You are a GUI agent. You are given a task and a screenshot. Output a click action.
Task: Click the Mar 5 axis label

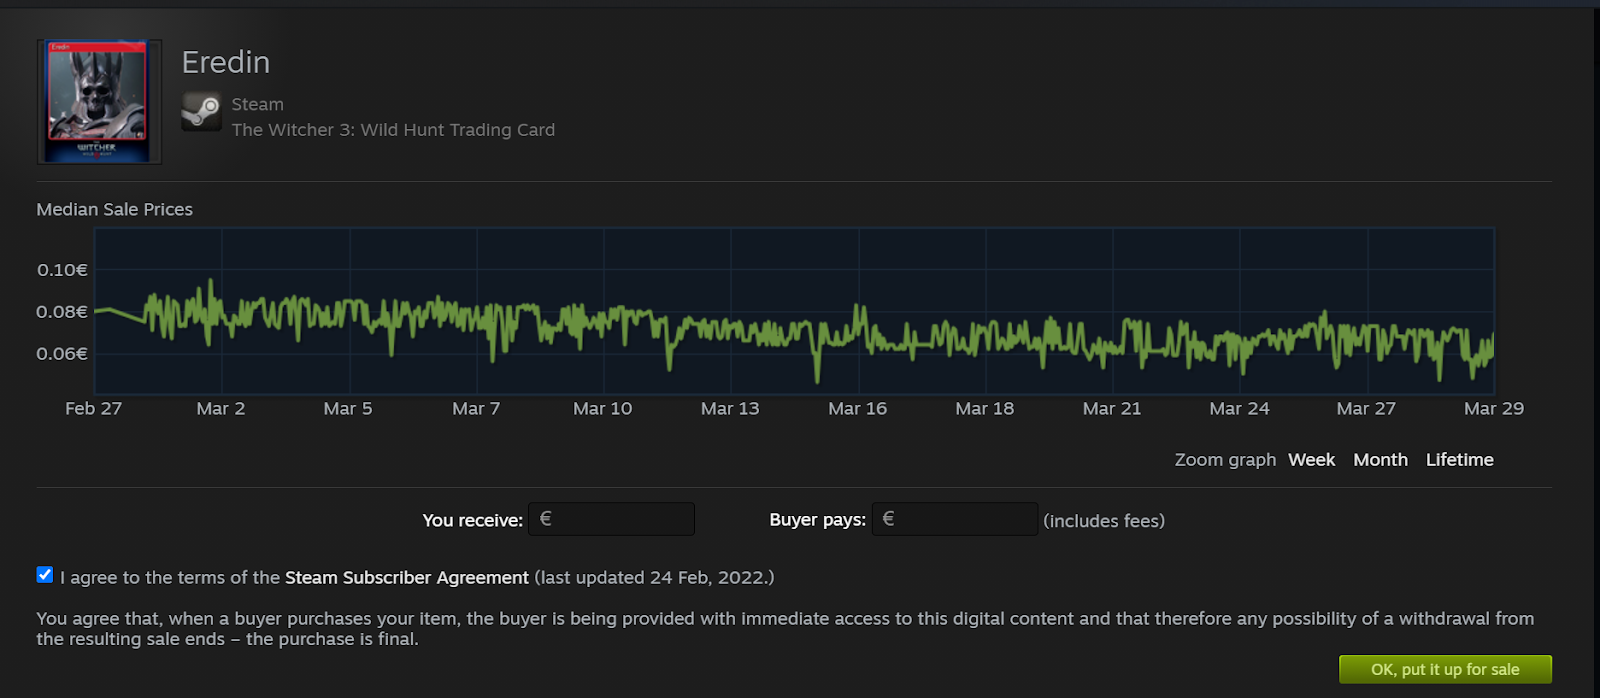[x=348, y=409]
